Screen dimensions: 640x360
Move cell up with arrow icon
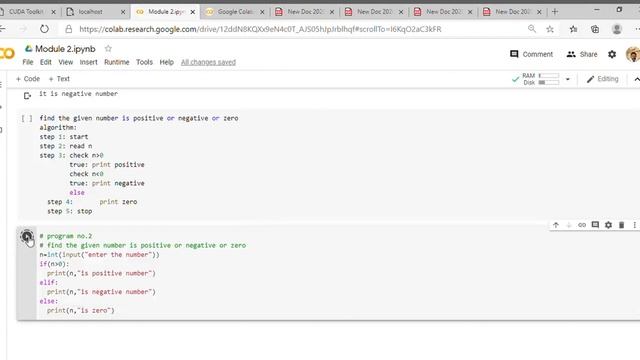[x=556, y=225]
